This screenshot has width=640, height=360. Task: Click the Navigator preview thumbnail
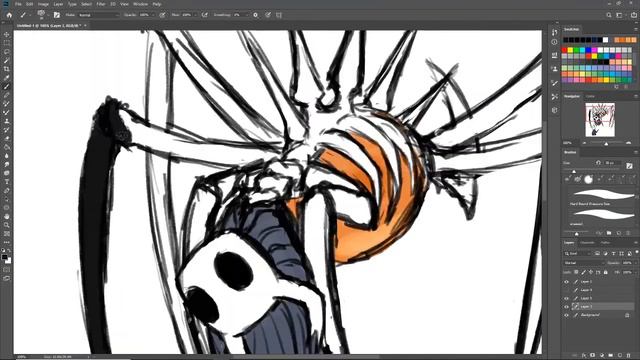(600, 120)
